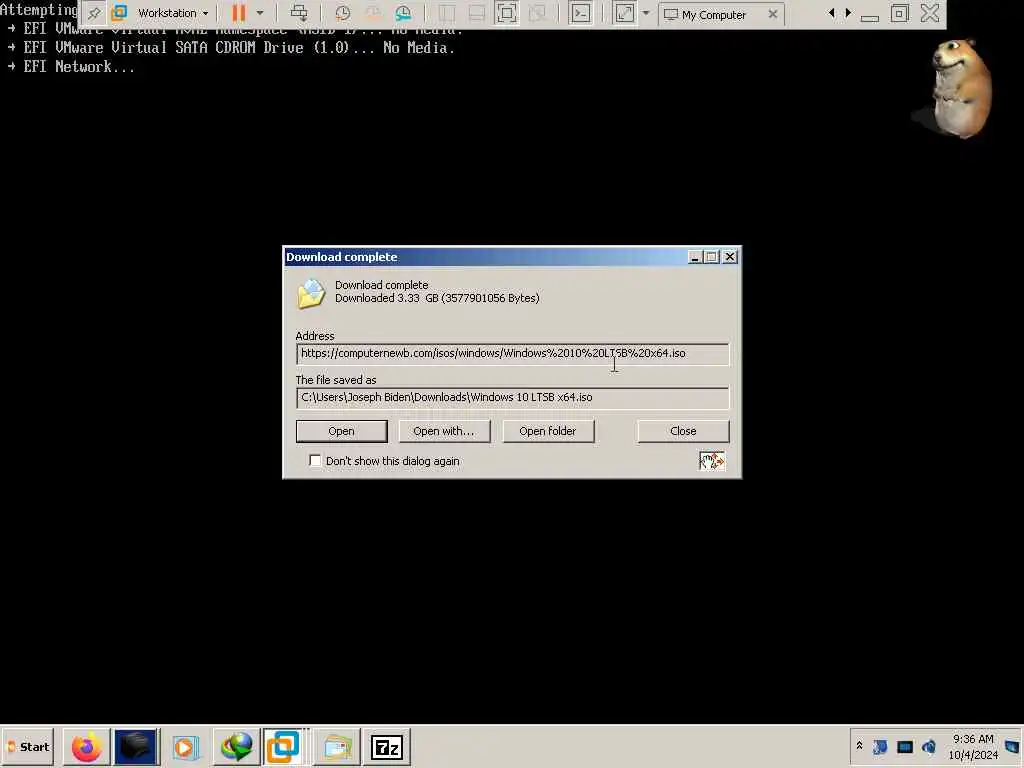Click the show desktop icon at tray edge

[x=1013, y=746]
